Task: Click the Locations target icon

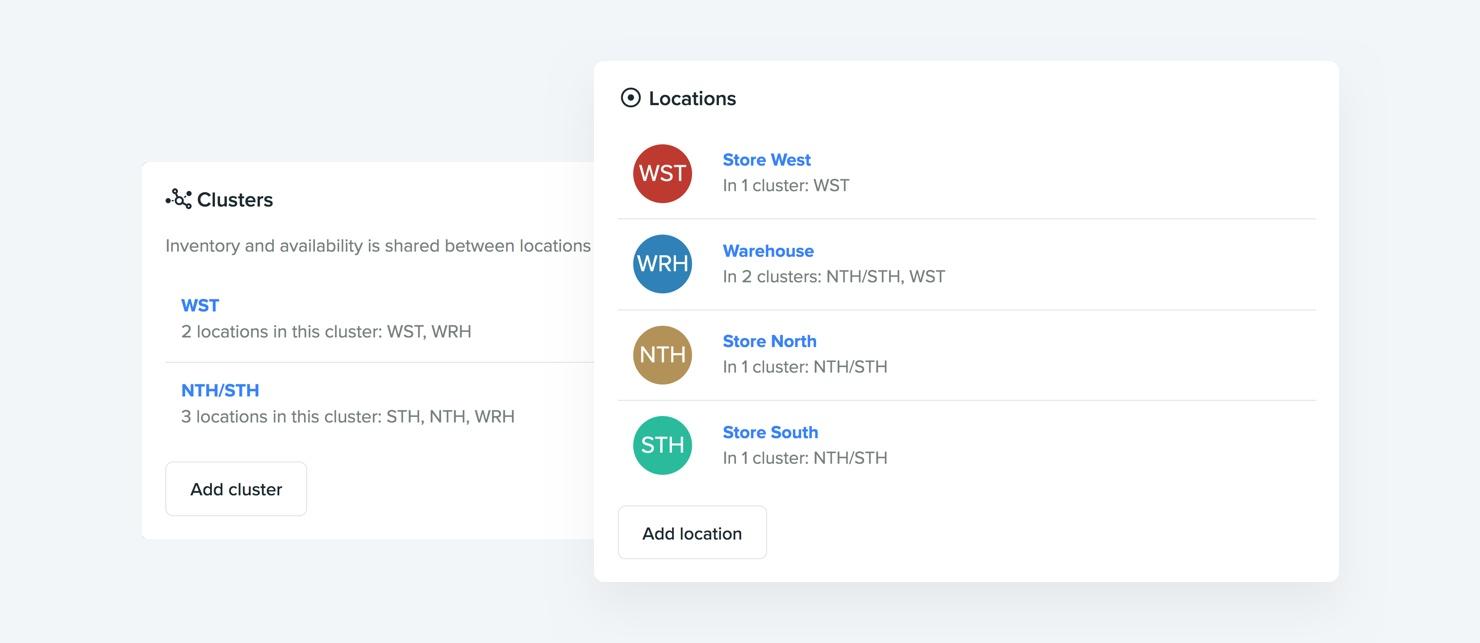Action: (630, 98)
